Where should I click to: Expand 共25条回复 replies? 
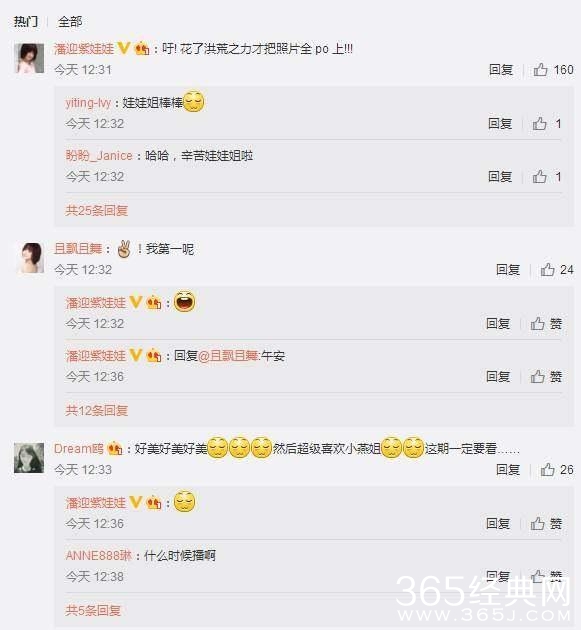coord(96,210)
